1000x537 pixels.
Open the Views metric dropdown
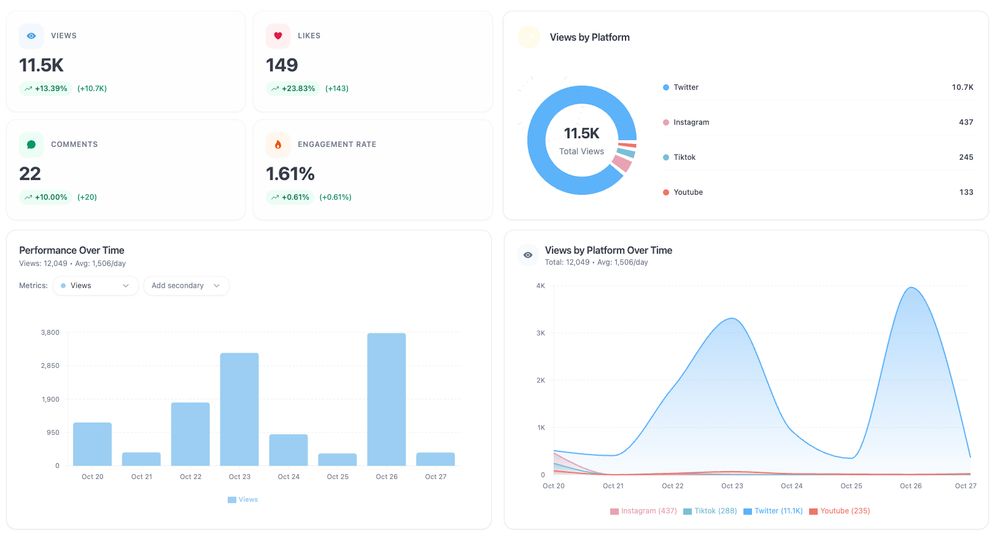point(95,286)
